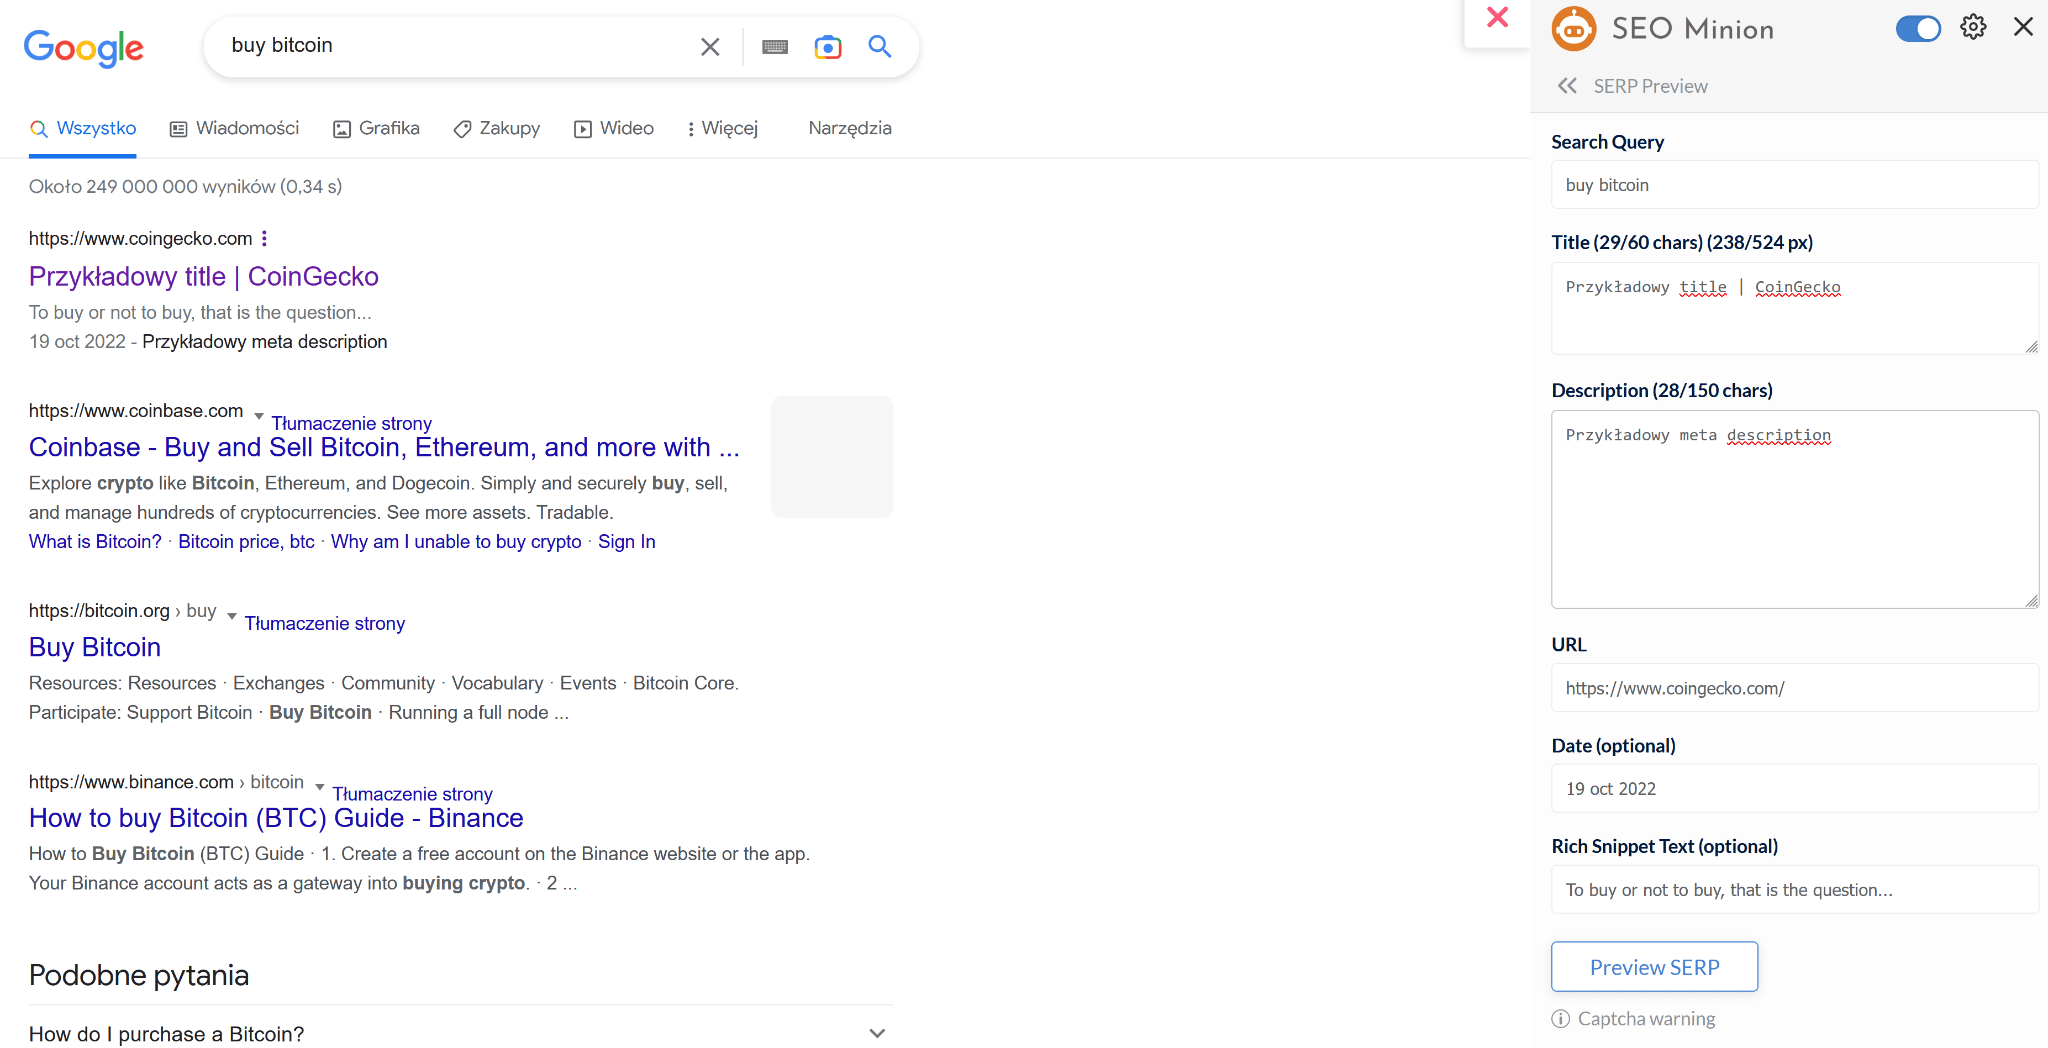Click the Coinbase result thumbnail placeholder

pyautogui.click(x=832, y=457)
